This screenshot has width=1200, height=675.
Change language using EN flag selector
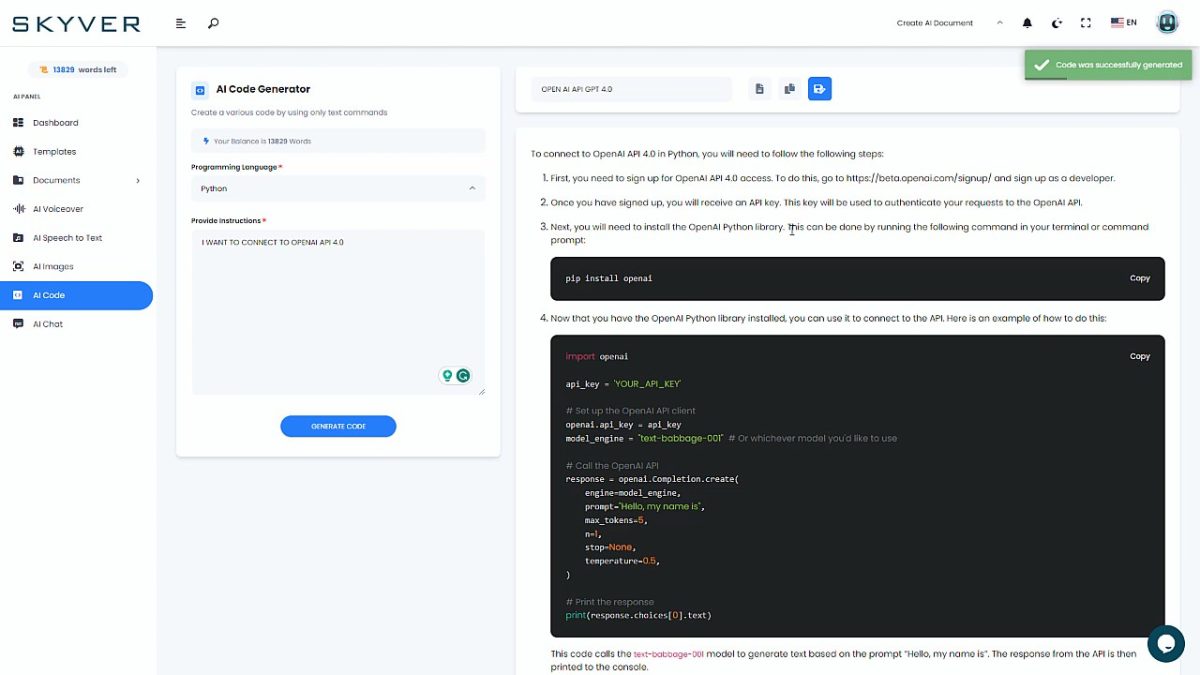[x=1124, y=23]
